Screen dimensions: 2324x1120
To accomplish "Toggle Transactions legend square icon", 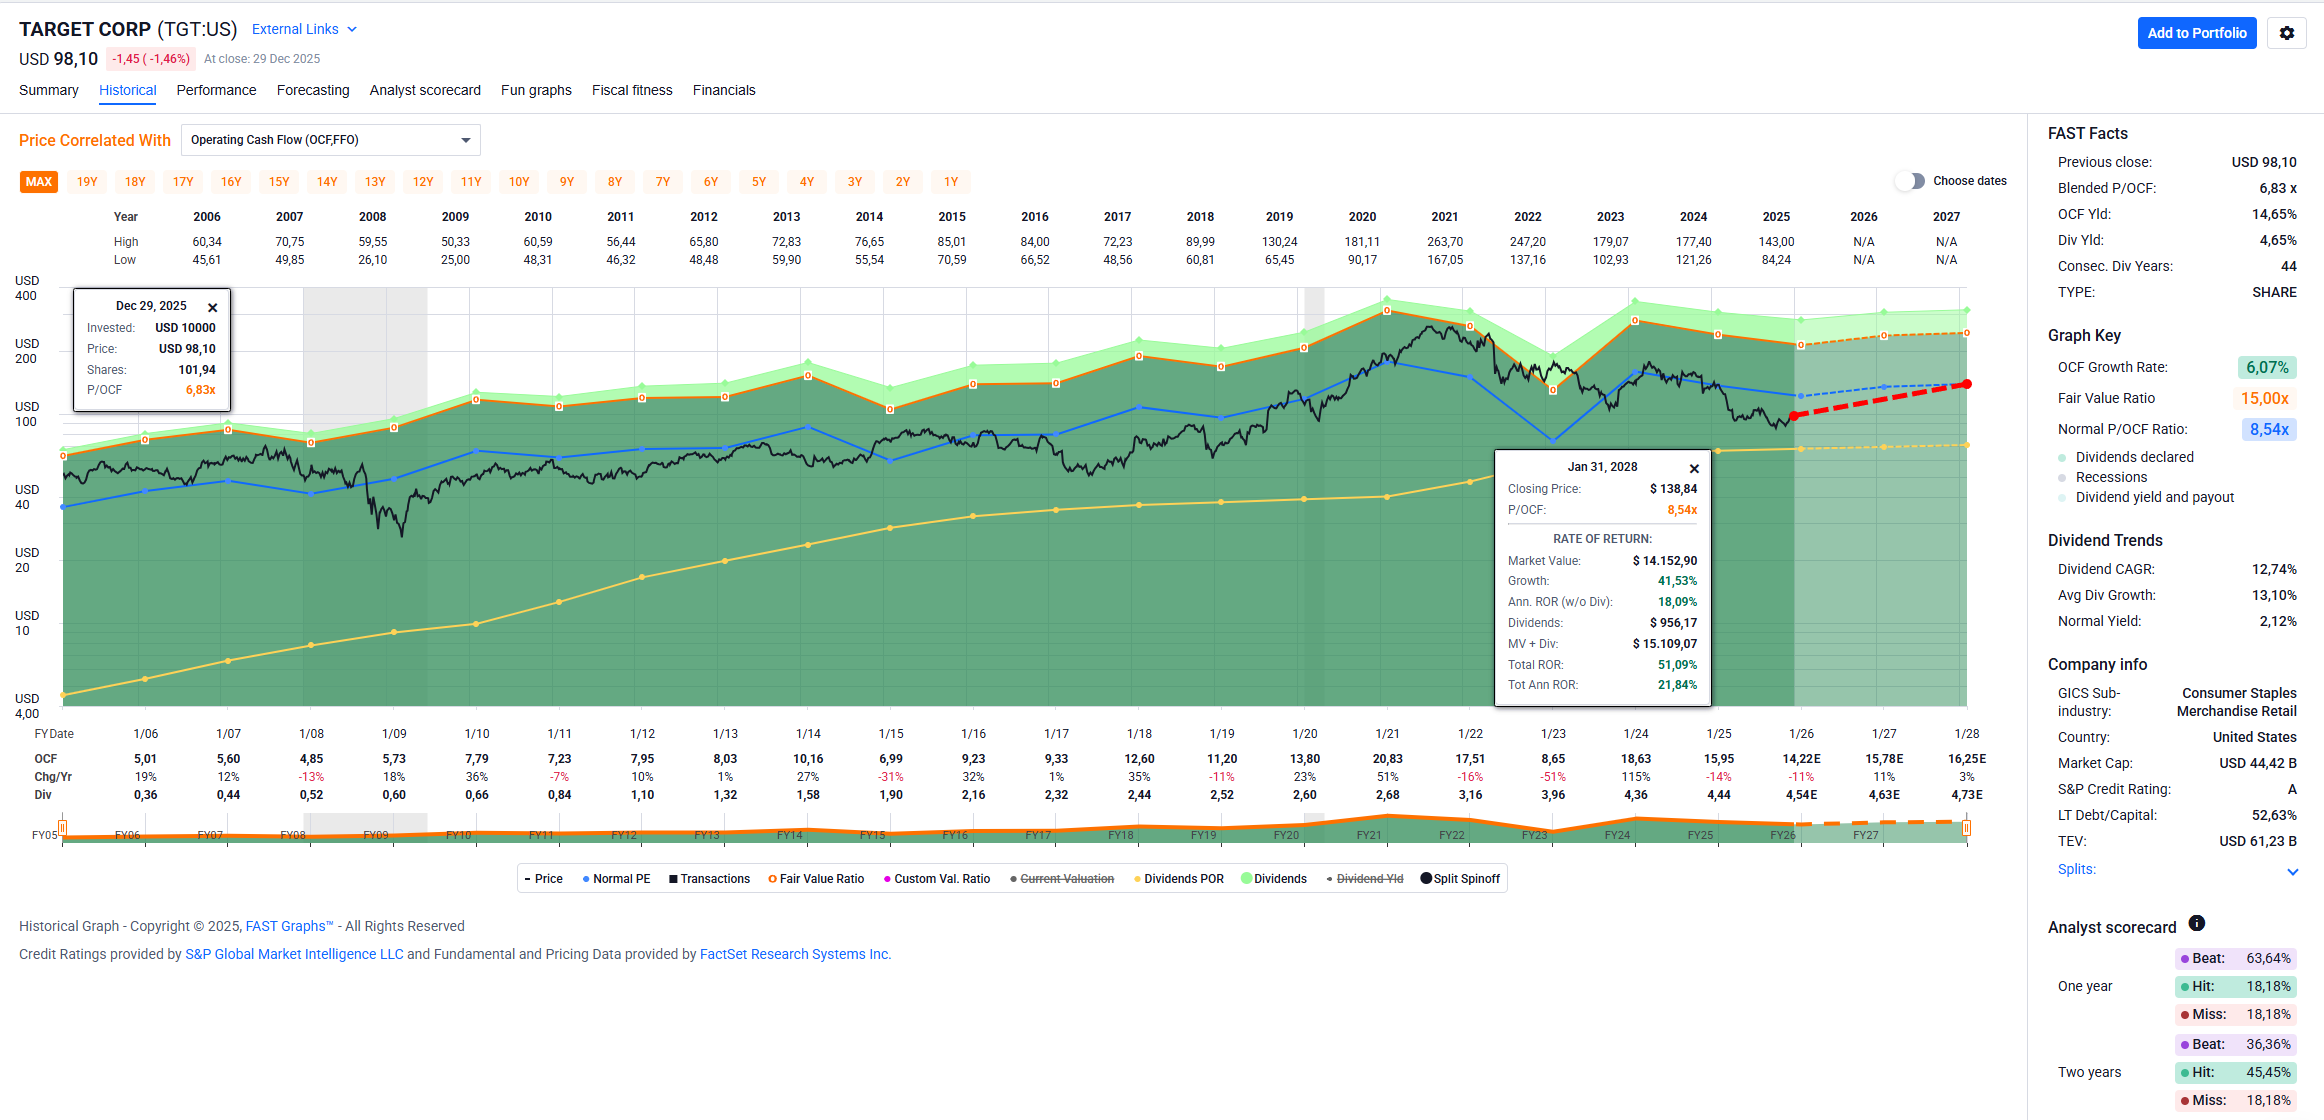I will point(673,879).
